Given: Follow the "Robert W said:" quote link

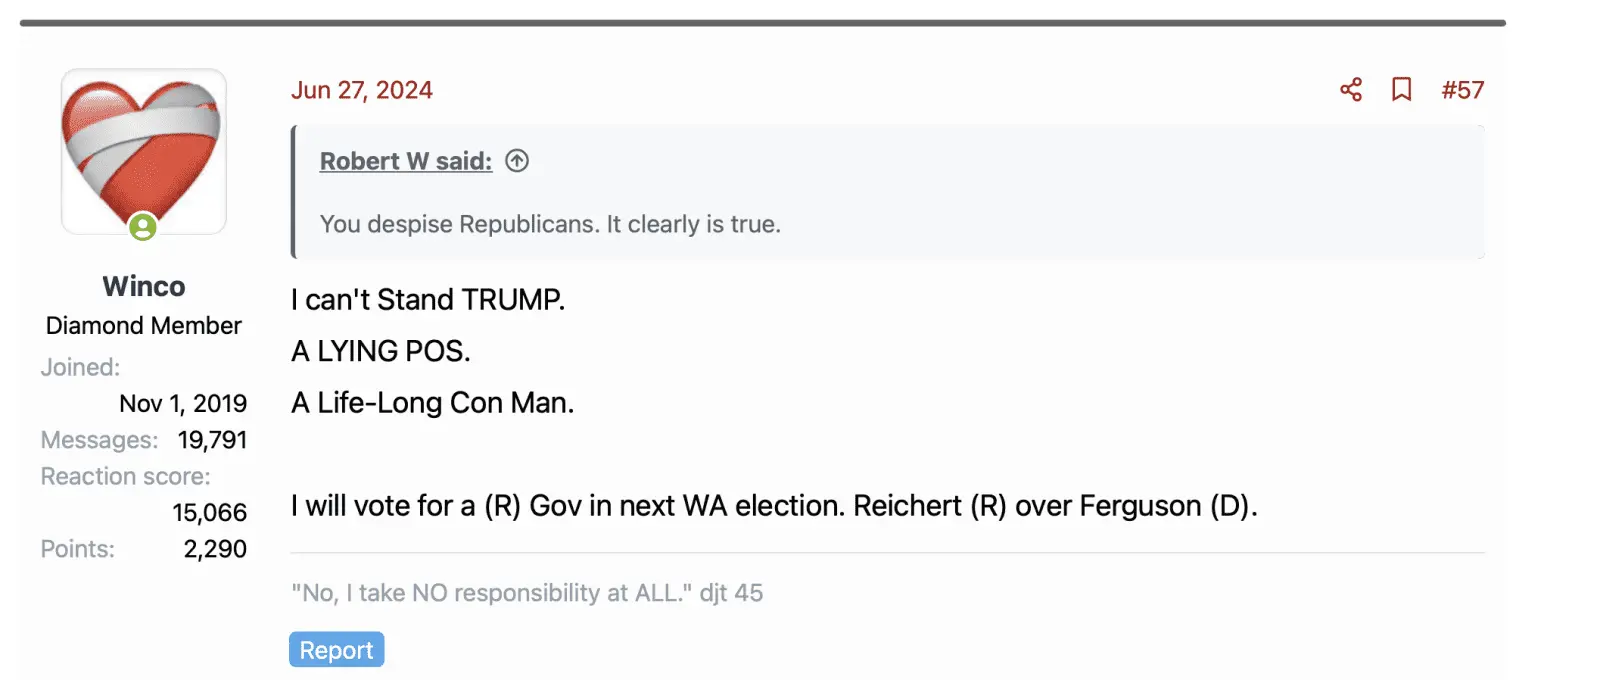Looking at the screenshot, I should coord(406,161).
